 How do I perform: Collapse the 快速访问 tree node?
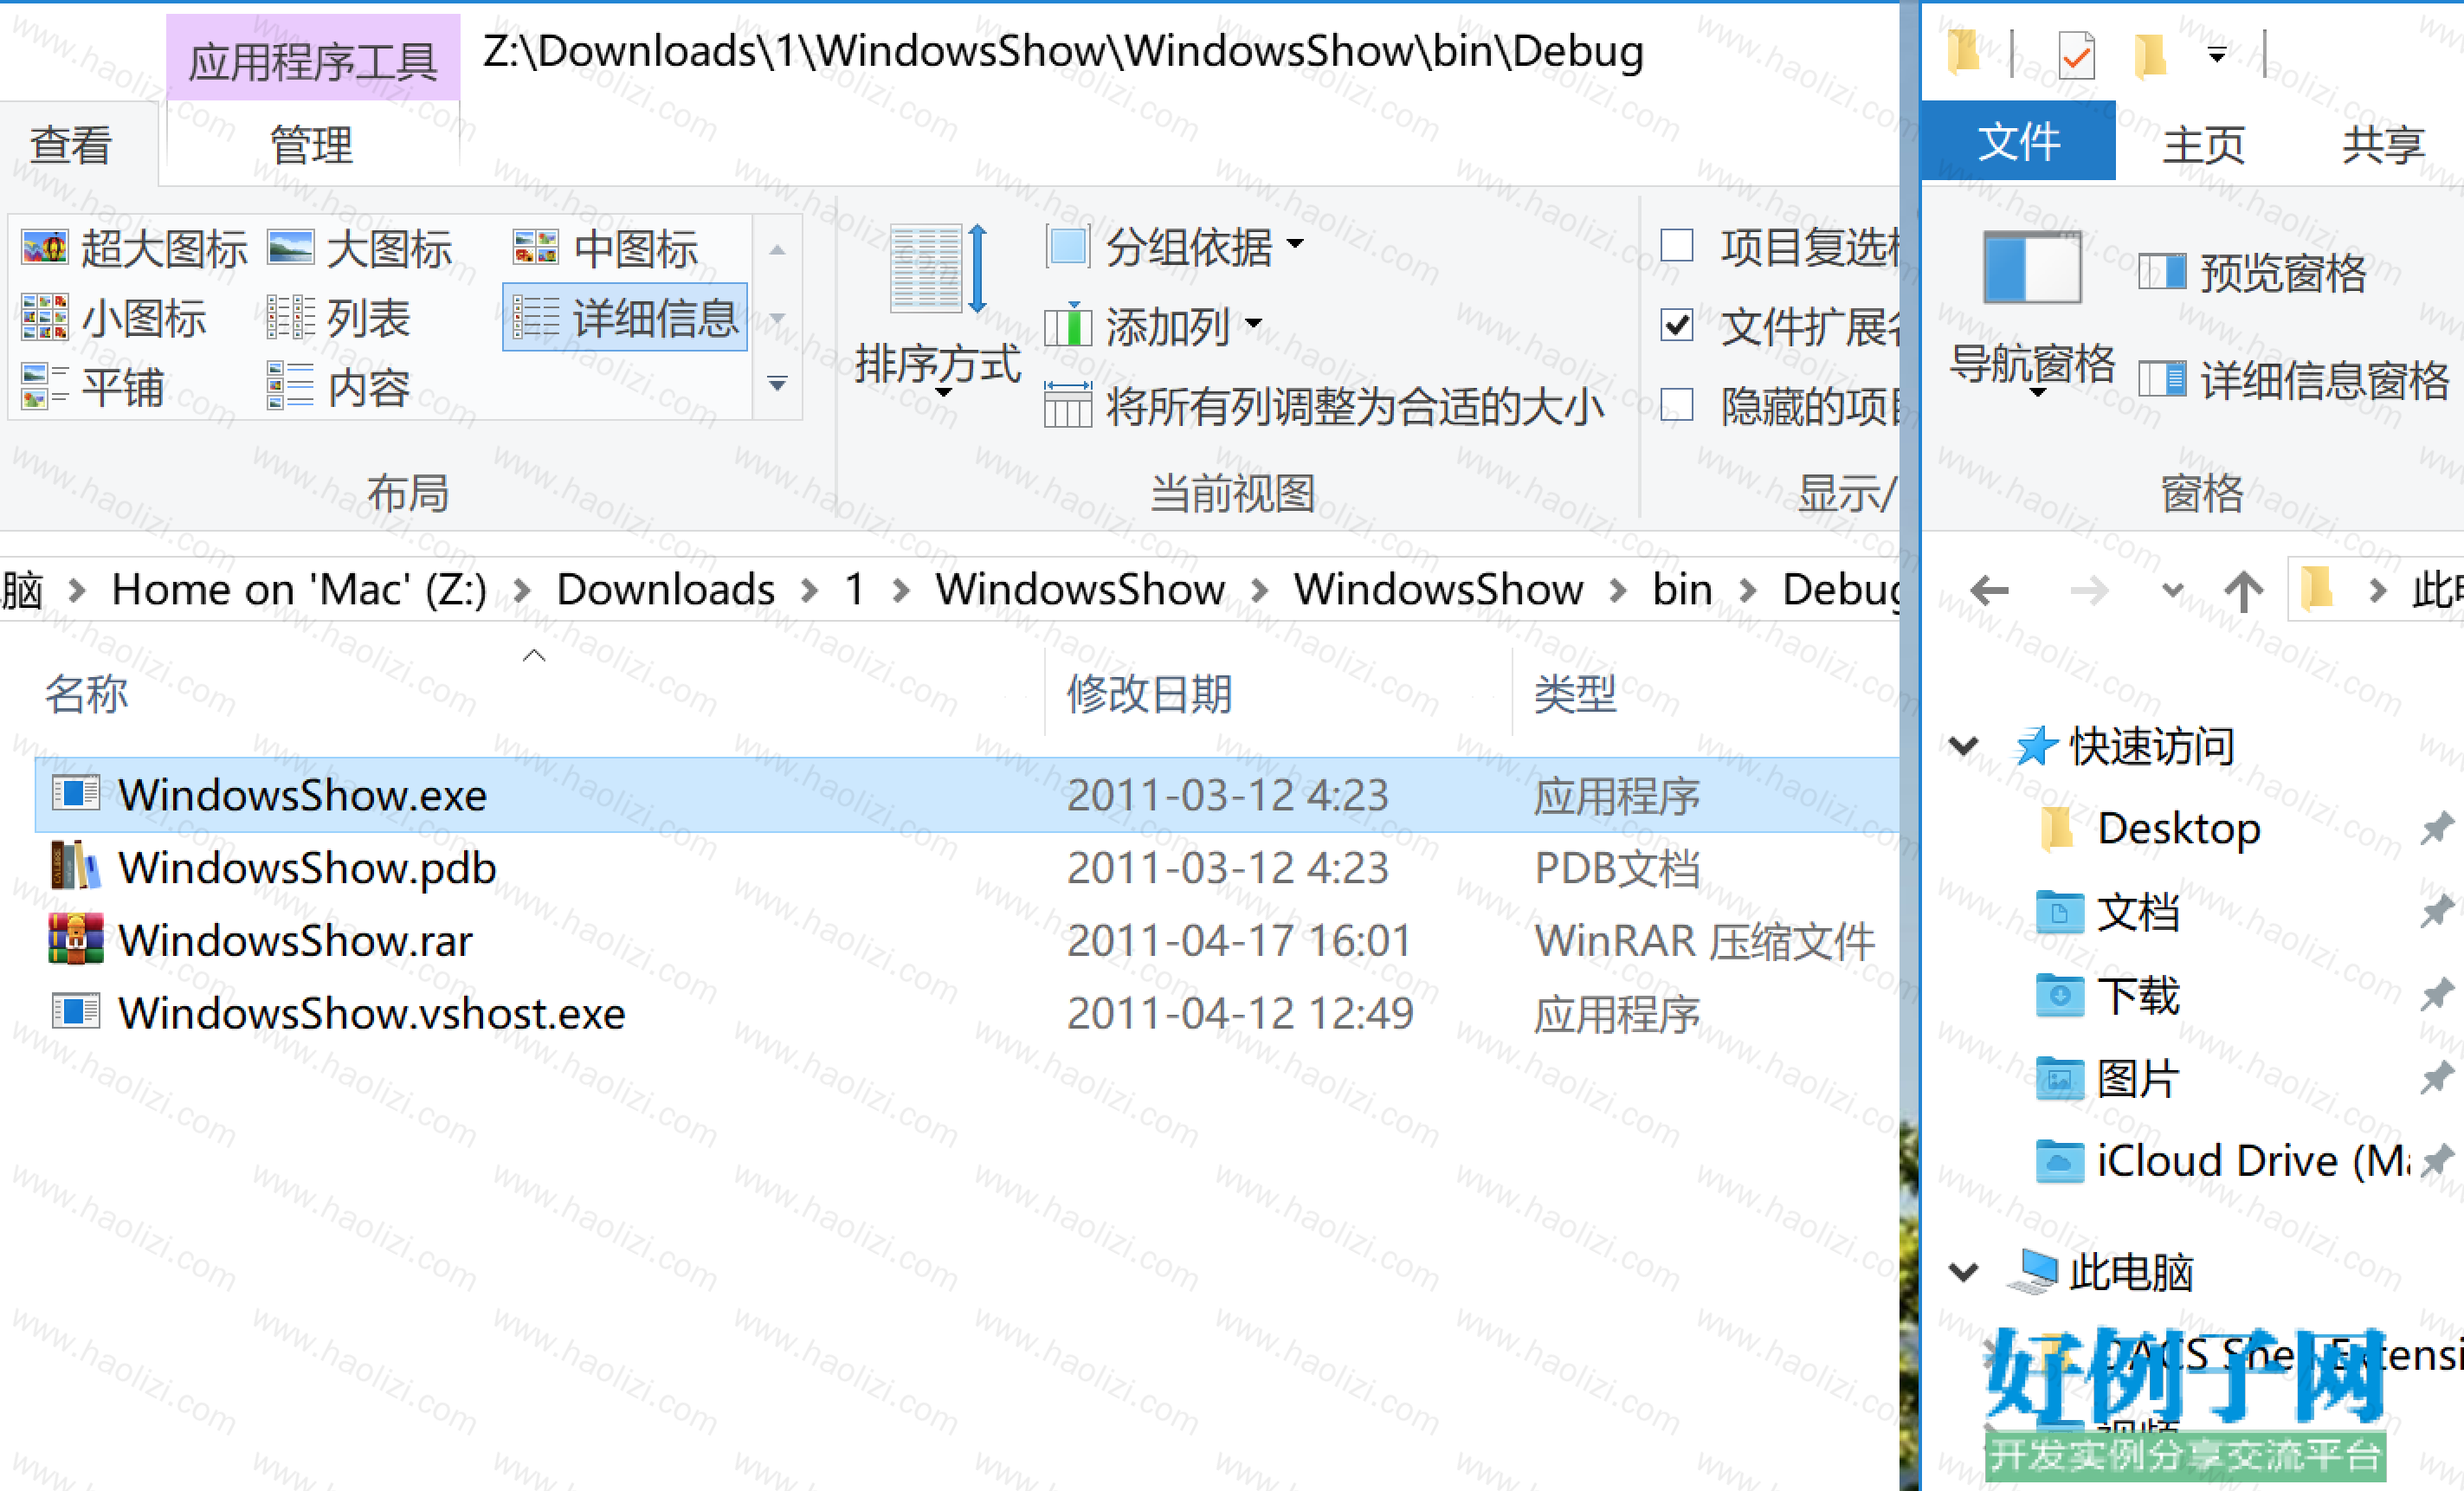coord(1964,746)
